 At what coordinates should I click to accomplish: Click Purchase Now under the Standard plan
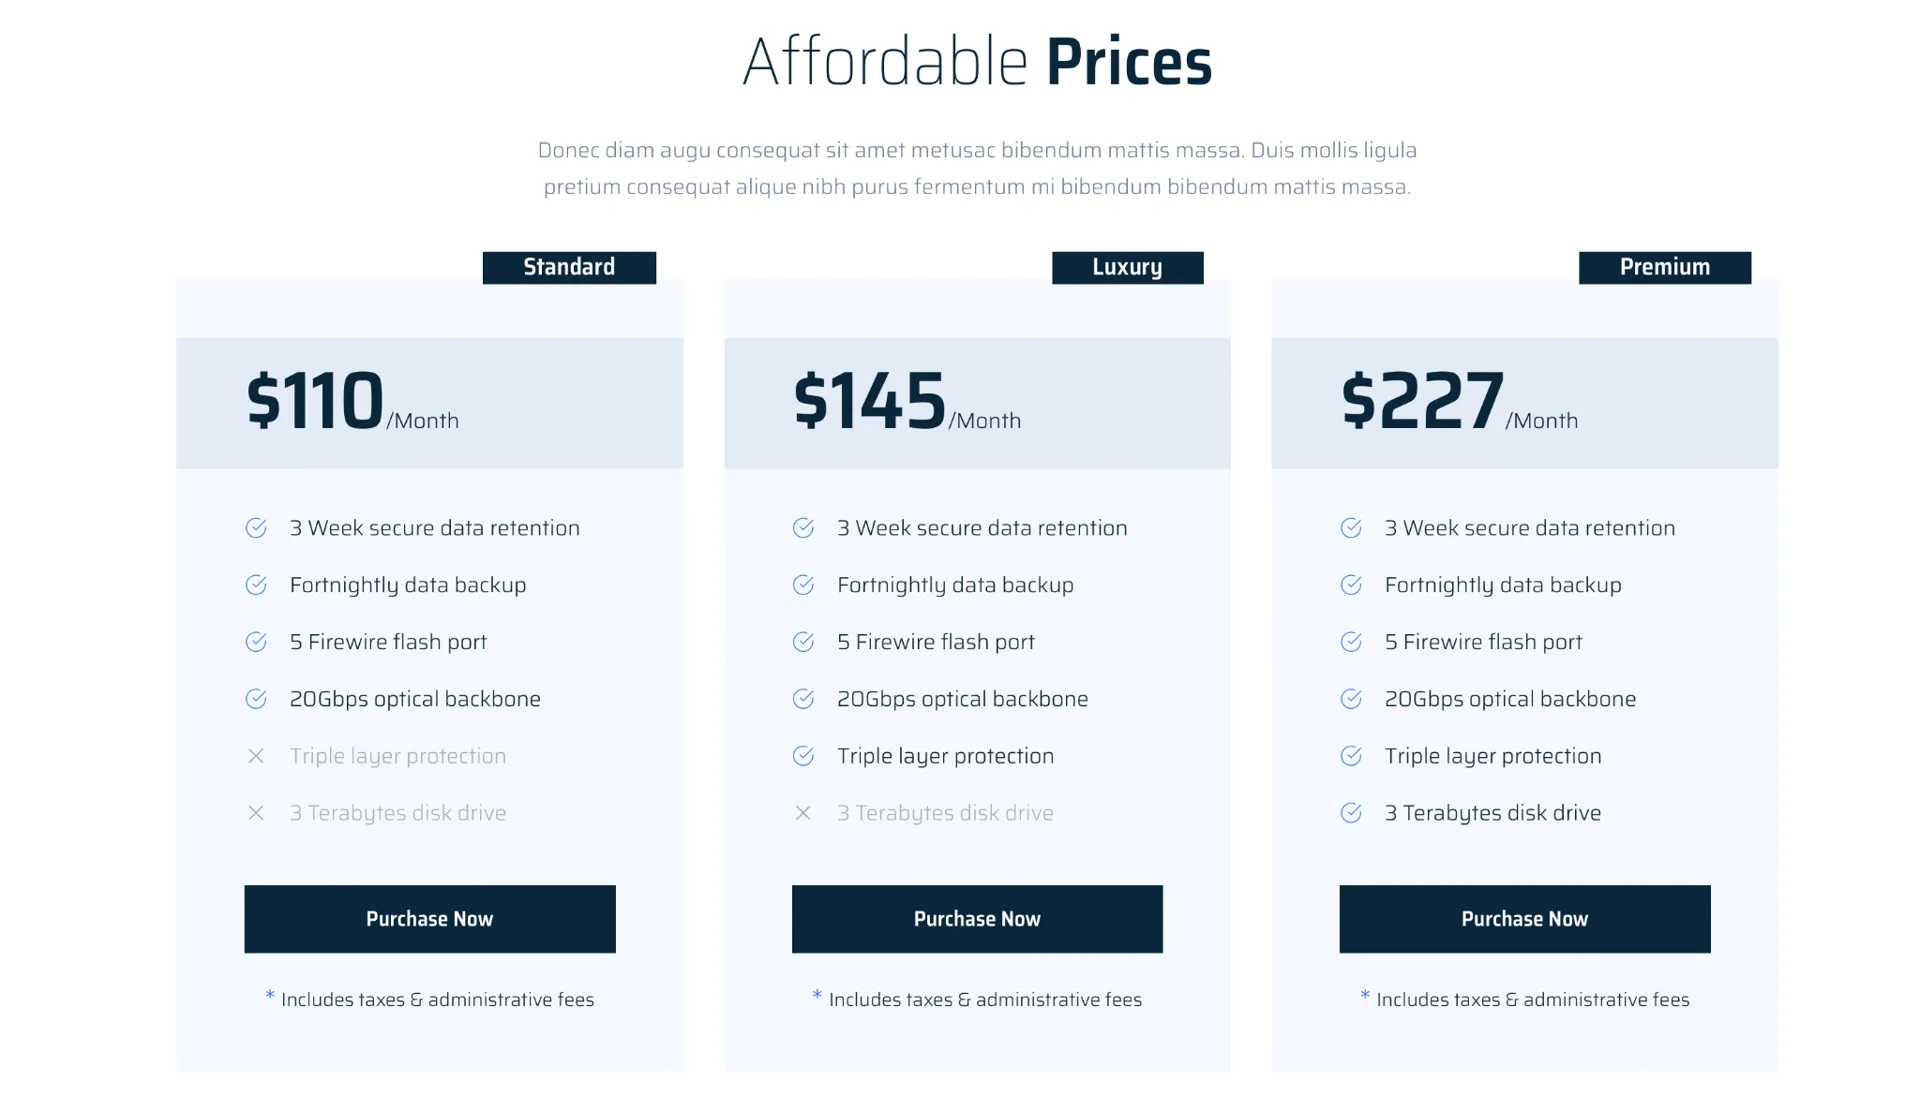429,918
